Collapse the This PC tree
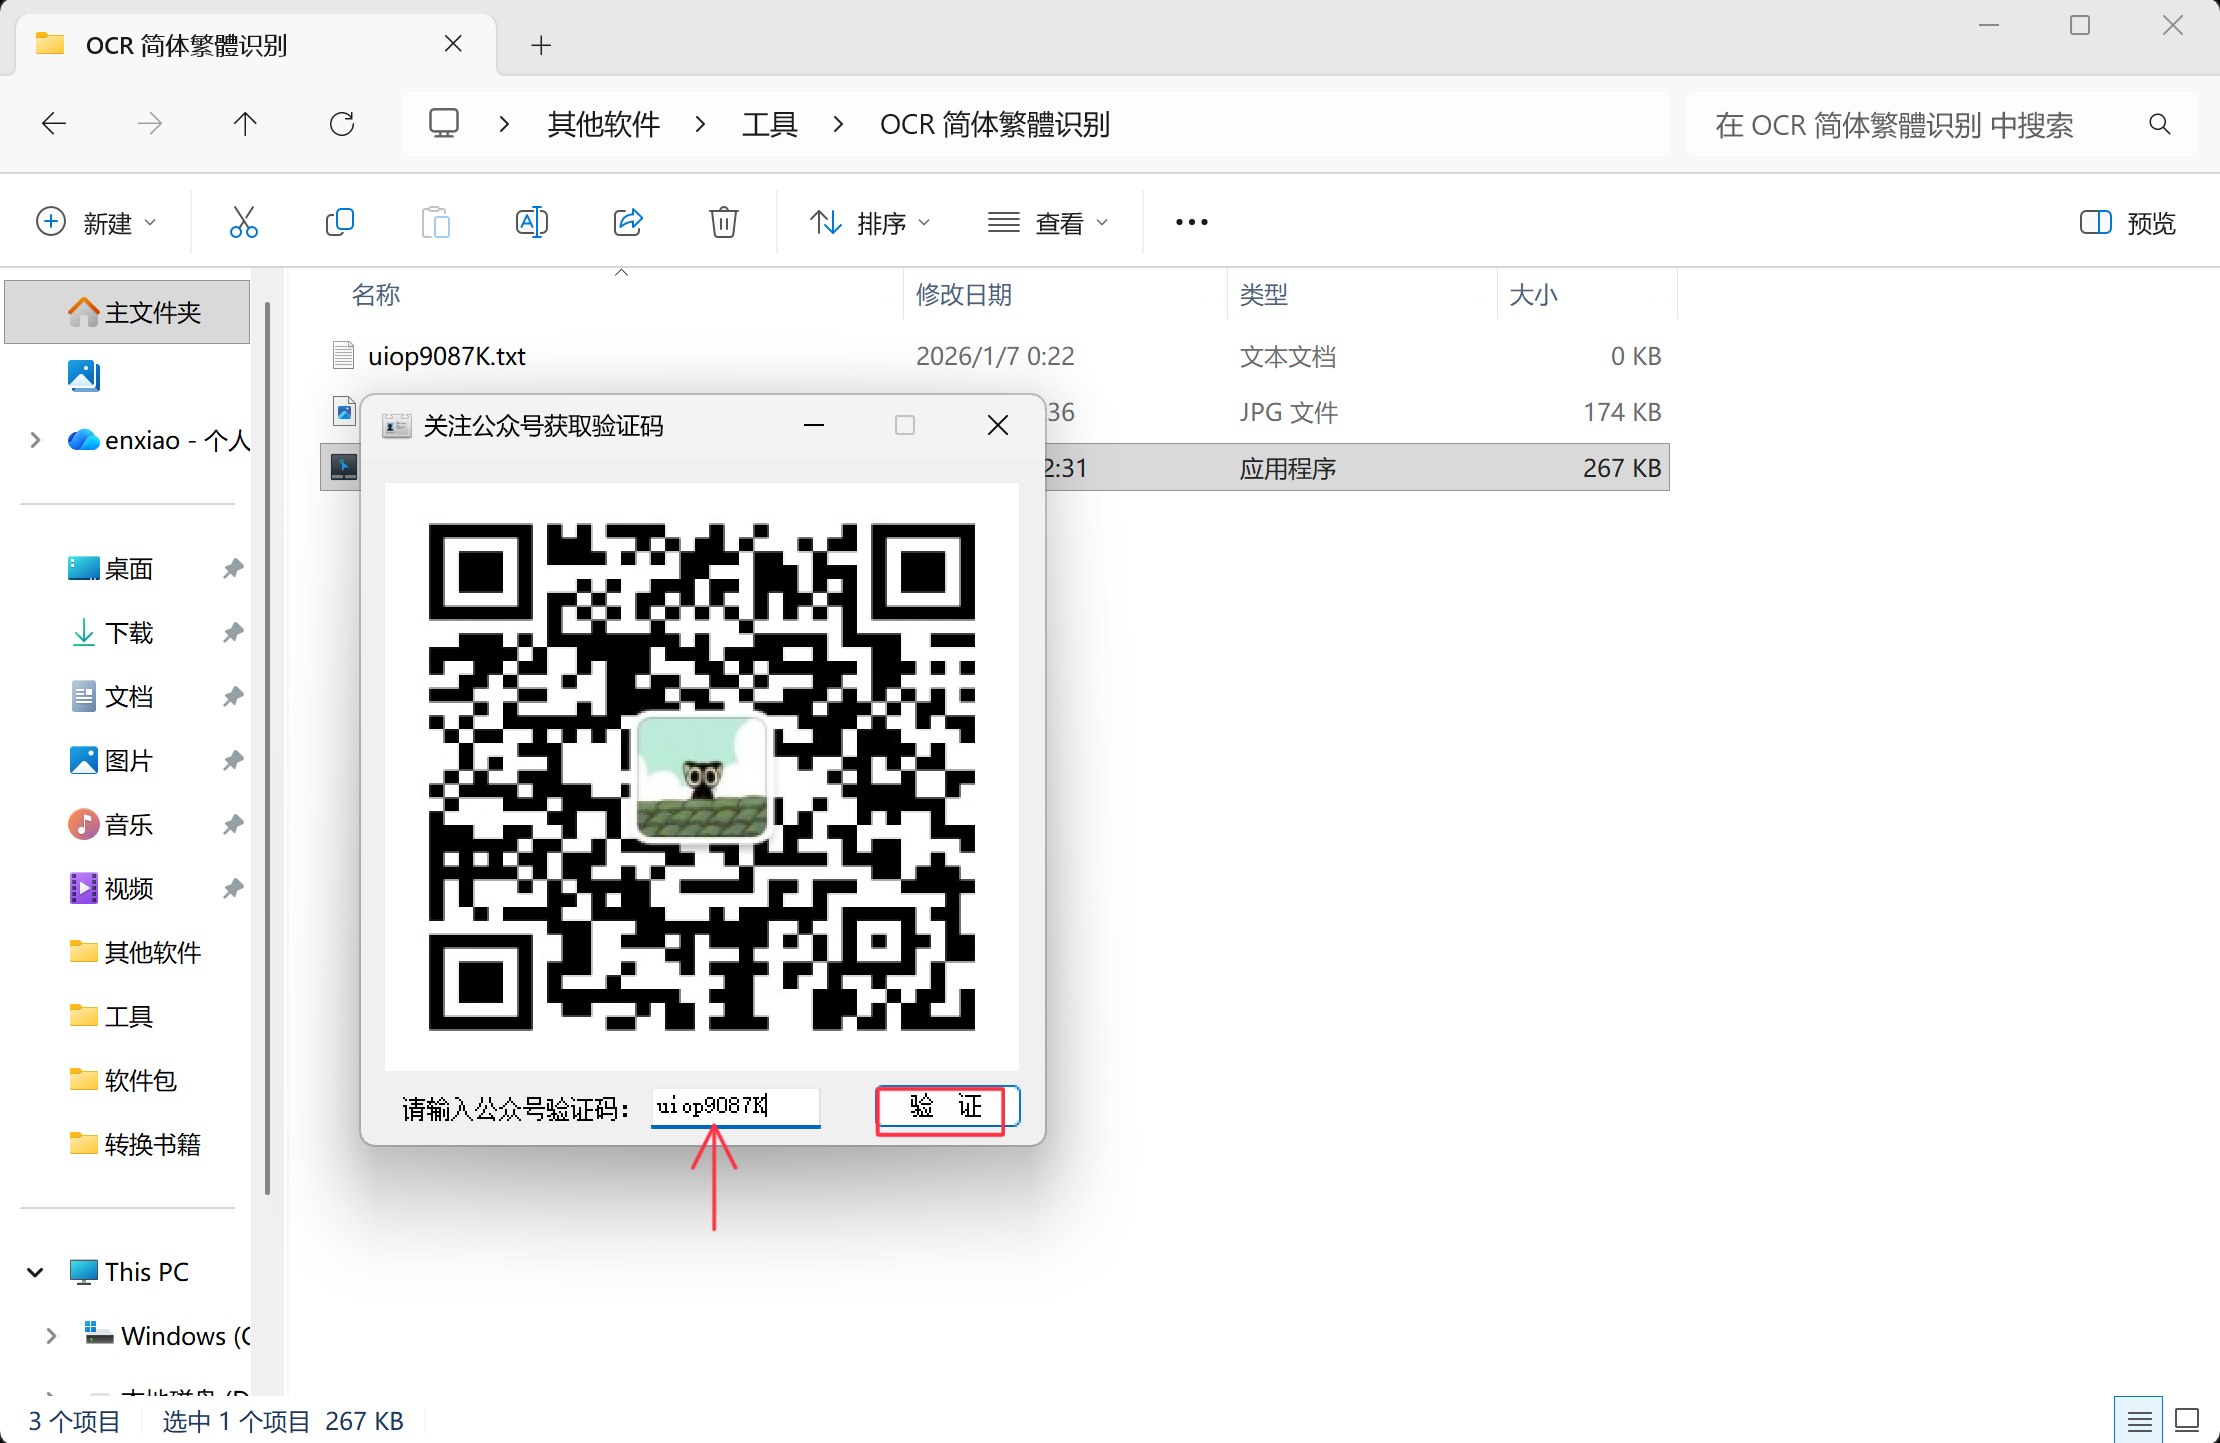Viewport: 2220px width, 1443px height. click(36, 1272)
